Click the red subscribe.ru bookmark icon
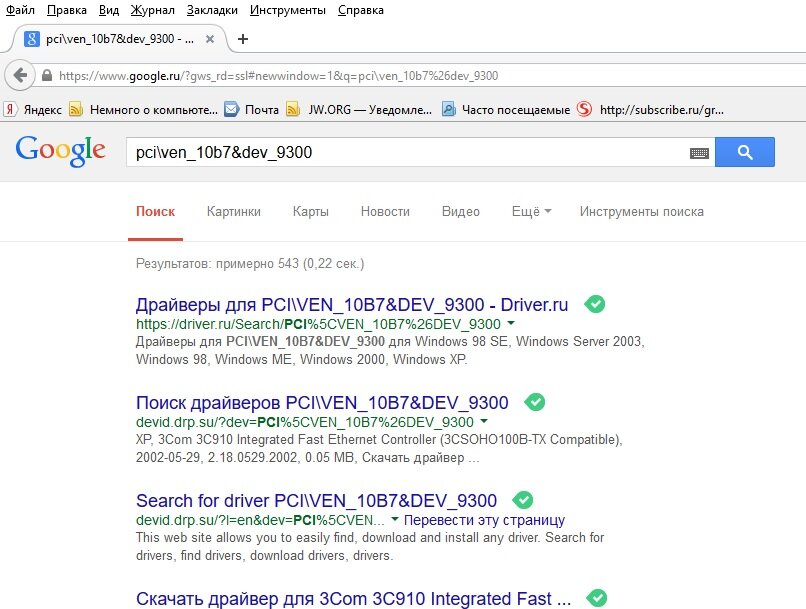Image resolution: width=806 pixels, height=609 pixels. [584, 109]
